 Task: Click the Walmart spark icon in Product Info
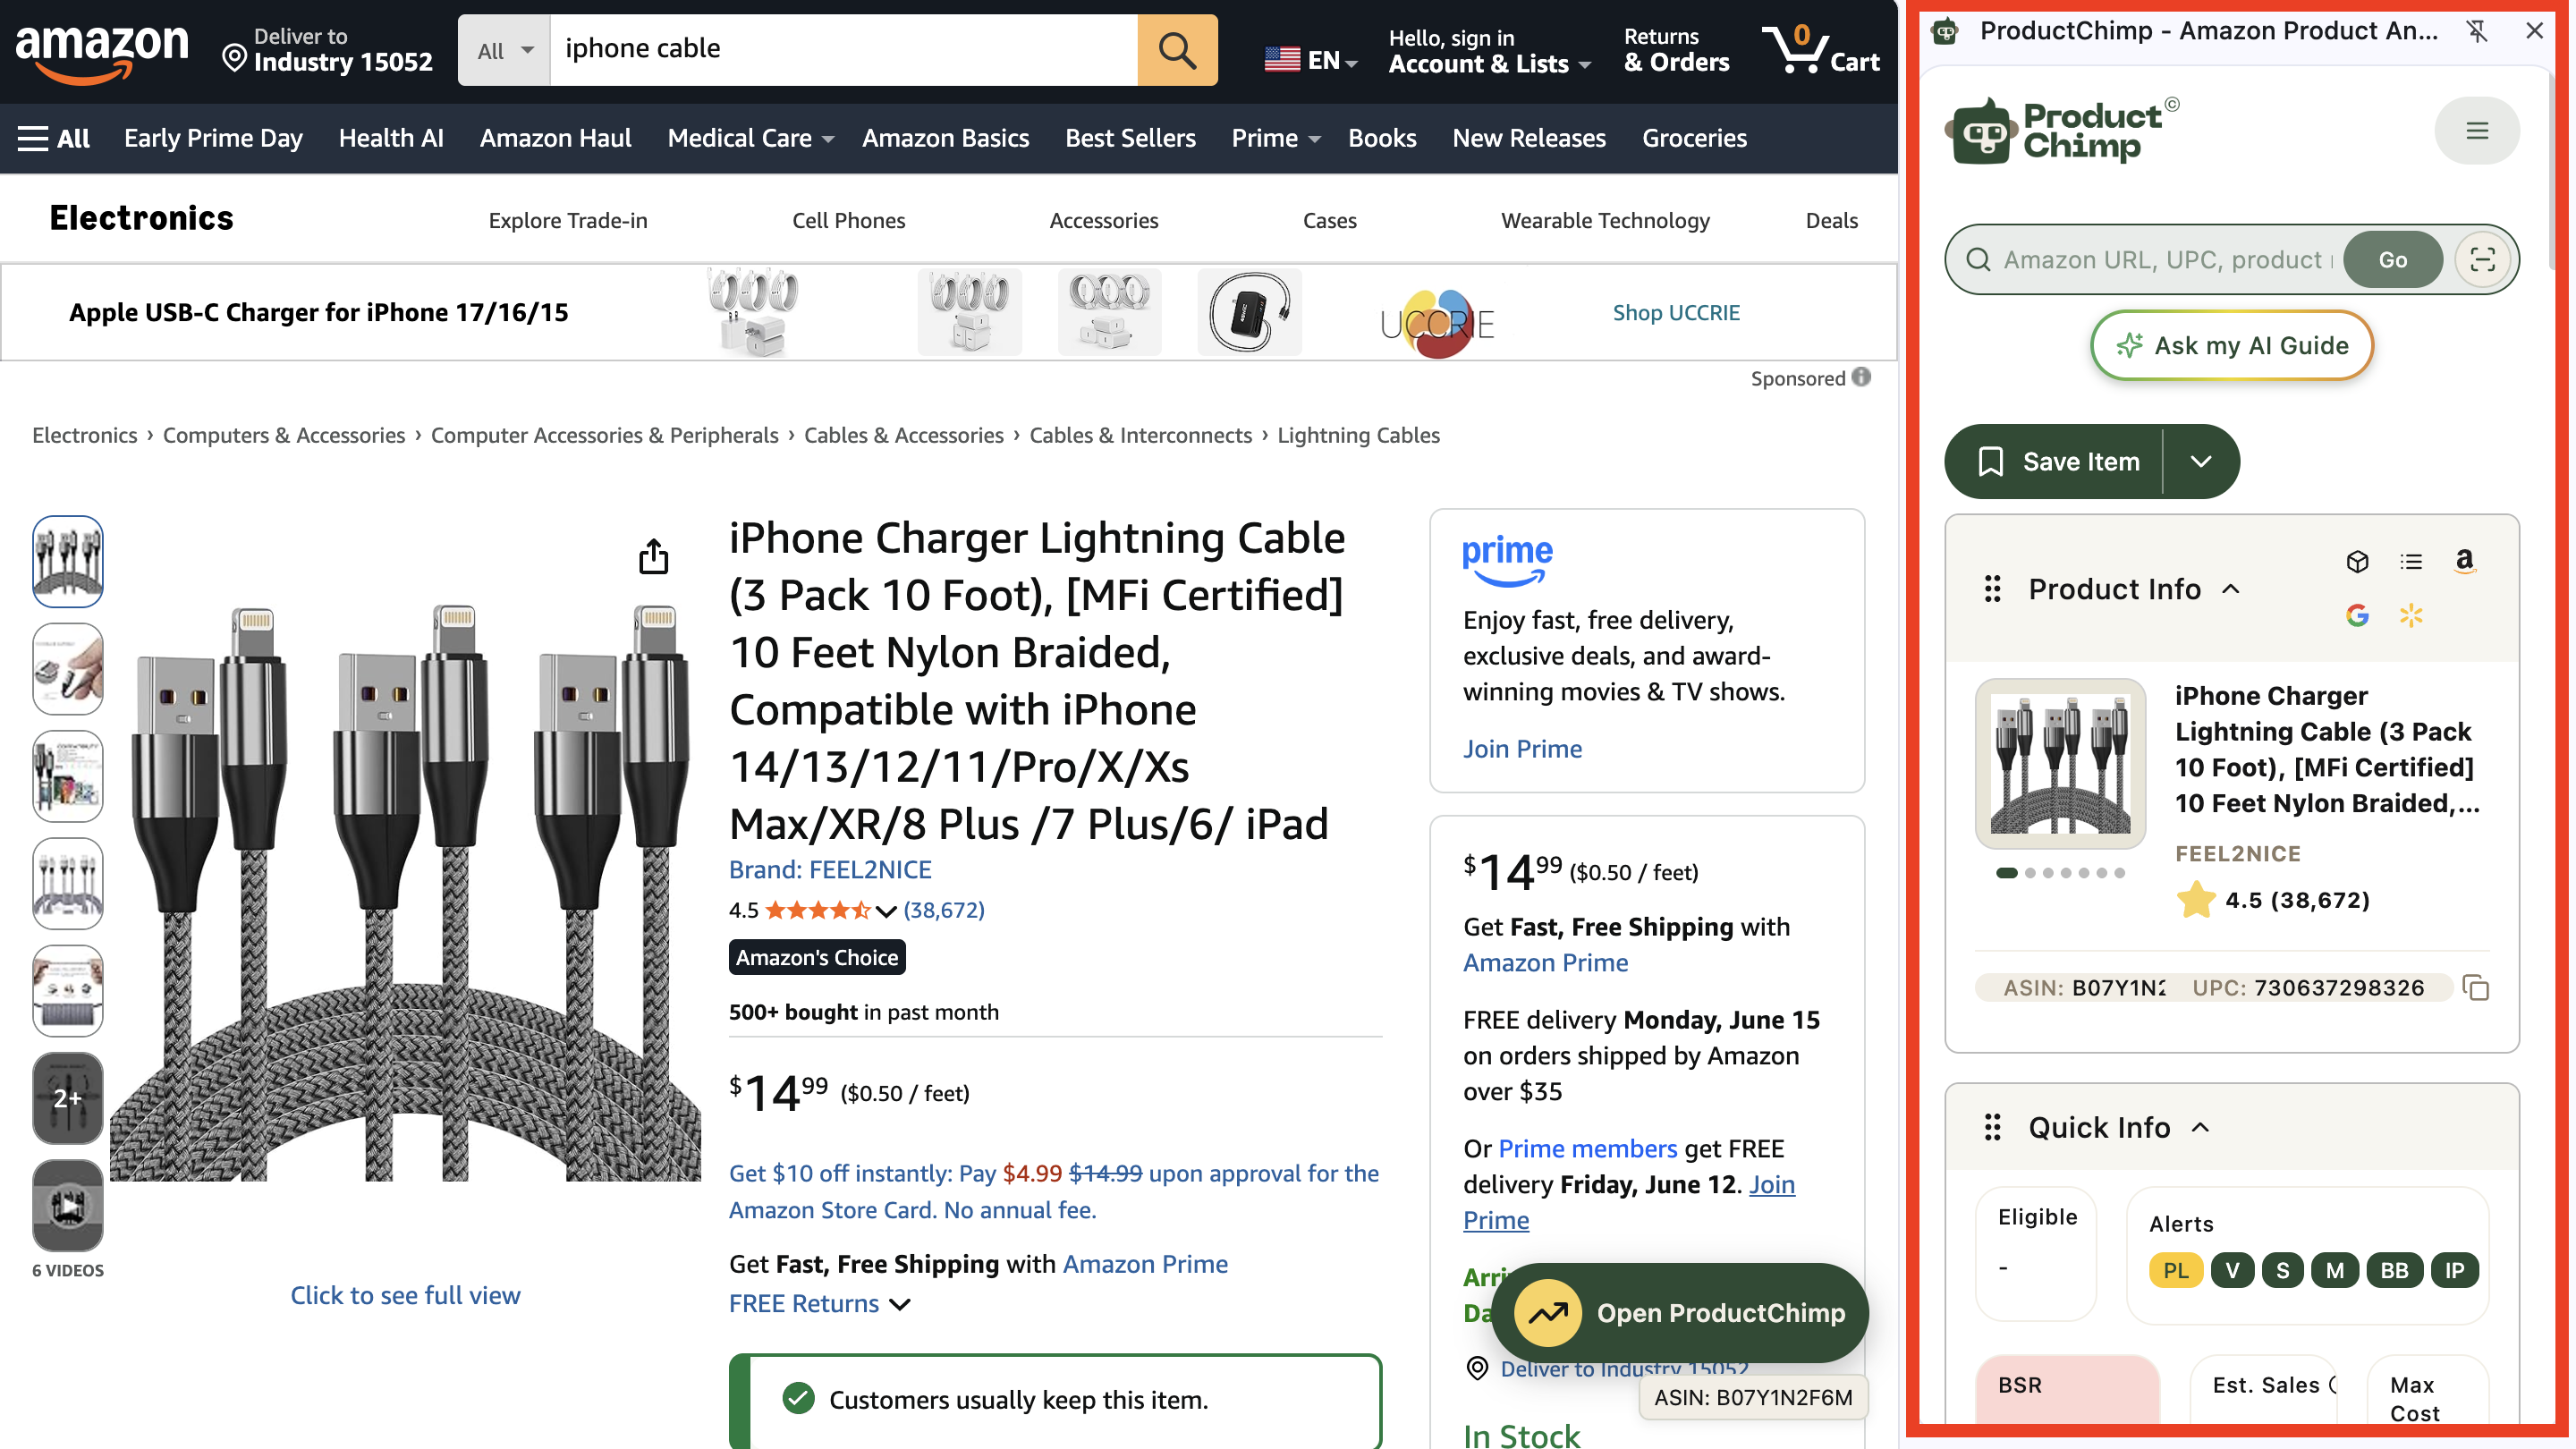coord(2410,615)
